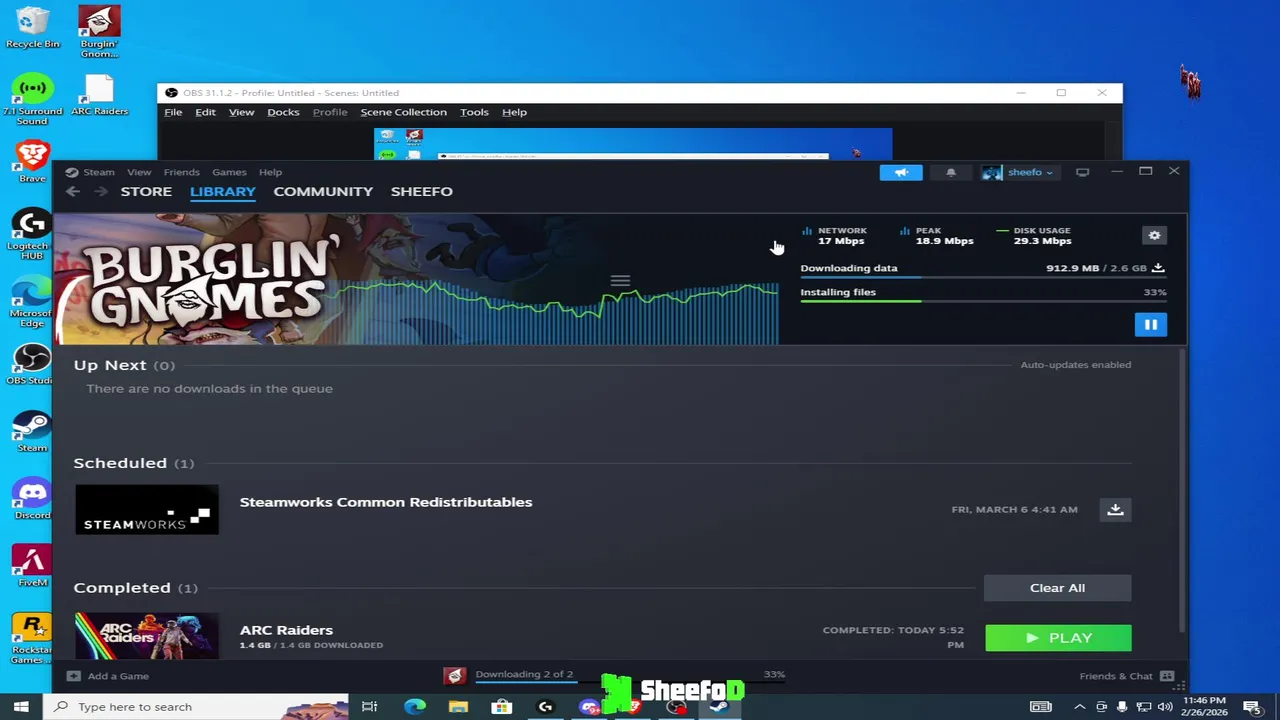Open Steam notifications bell
The width and height of the screenshot is (1280, 720).
(x=951, y=172)
